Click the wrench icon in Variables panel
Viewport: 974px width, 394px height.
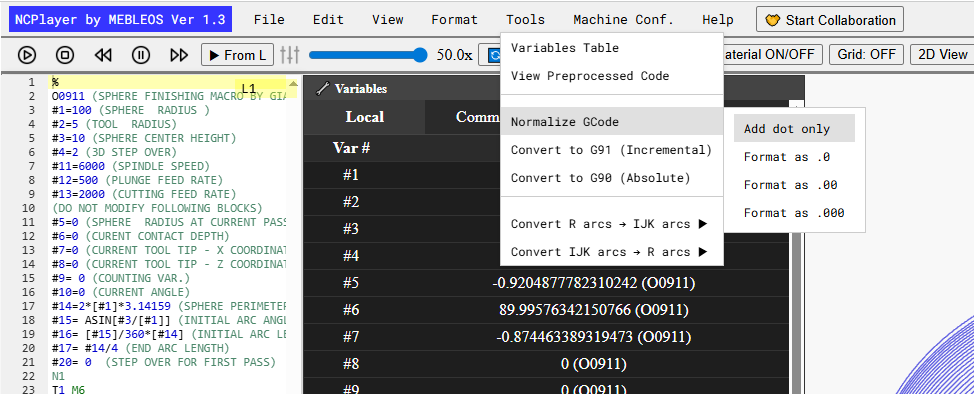[322, 89]
